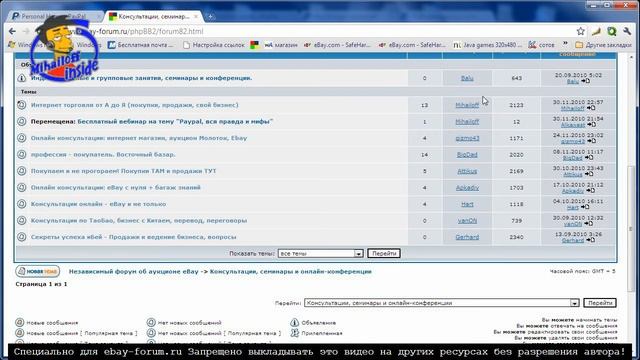Open topic профессия - покупатель. Восточный базар
This screenshot has height=360, width=640.
coord(103,155)
